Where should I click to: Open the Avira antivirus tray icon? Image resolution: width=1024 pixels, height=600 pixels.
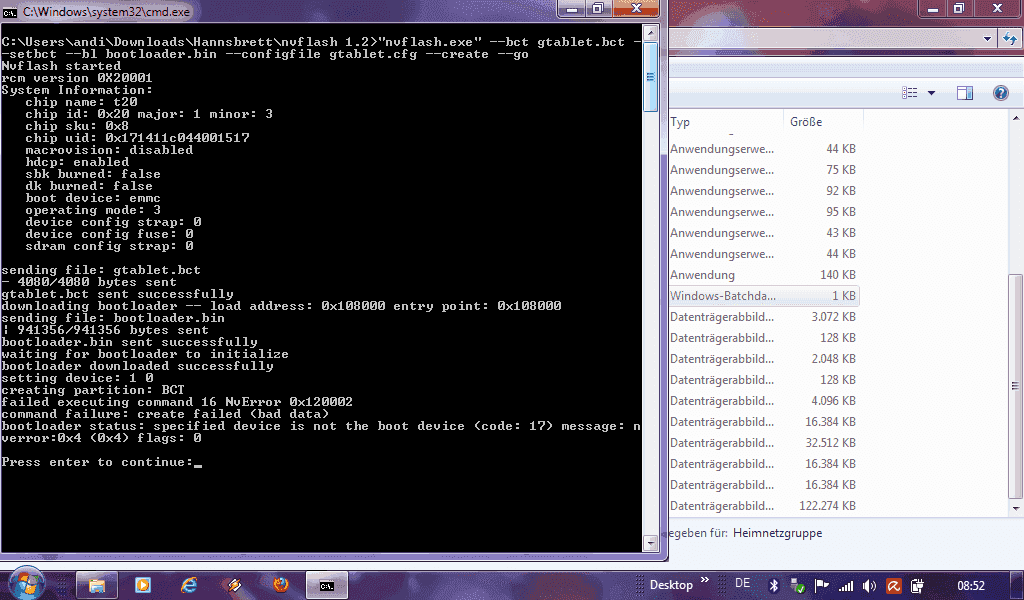tap(893, 586)
